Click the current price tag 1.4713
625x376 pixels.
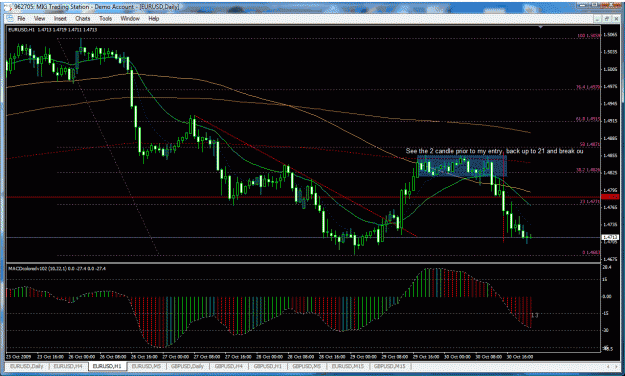pyautogui.click(x=609, y=238)
